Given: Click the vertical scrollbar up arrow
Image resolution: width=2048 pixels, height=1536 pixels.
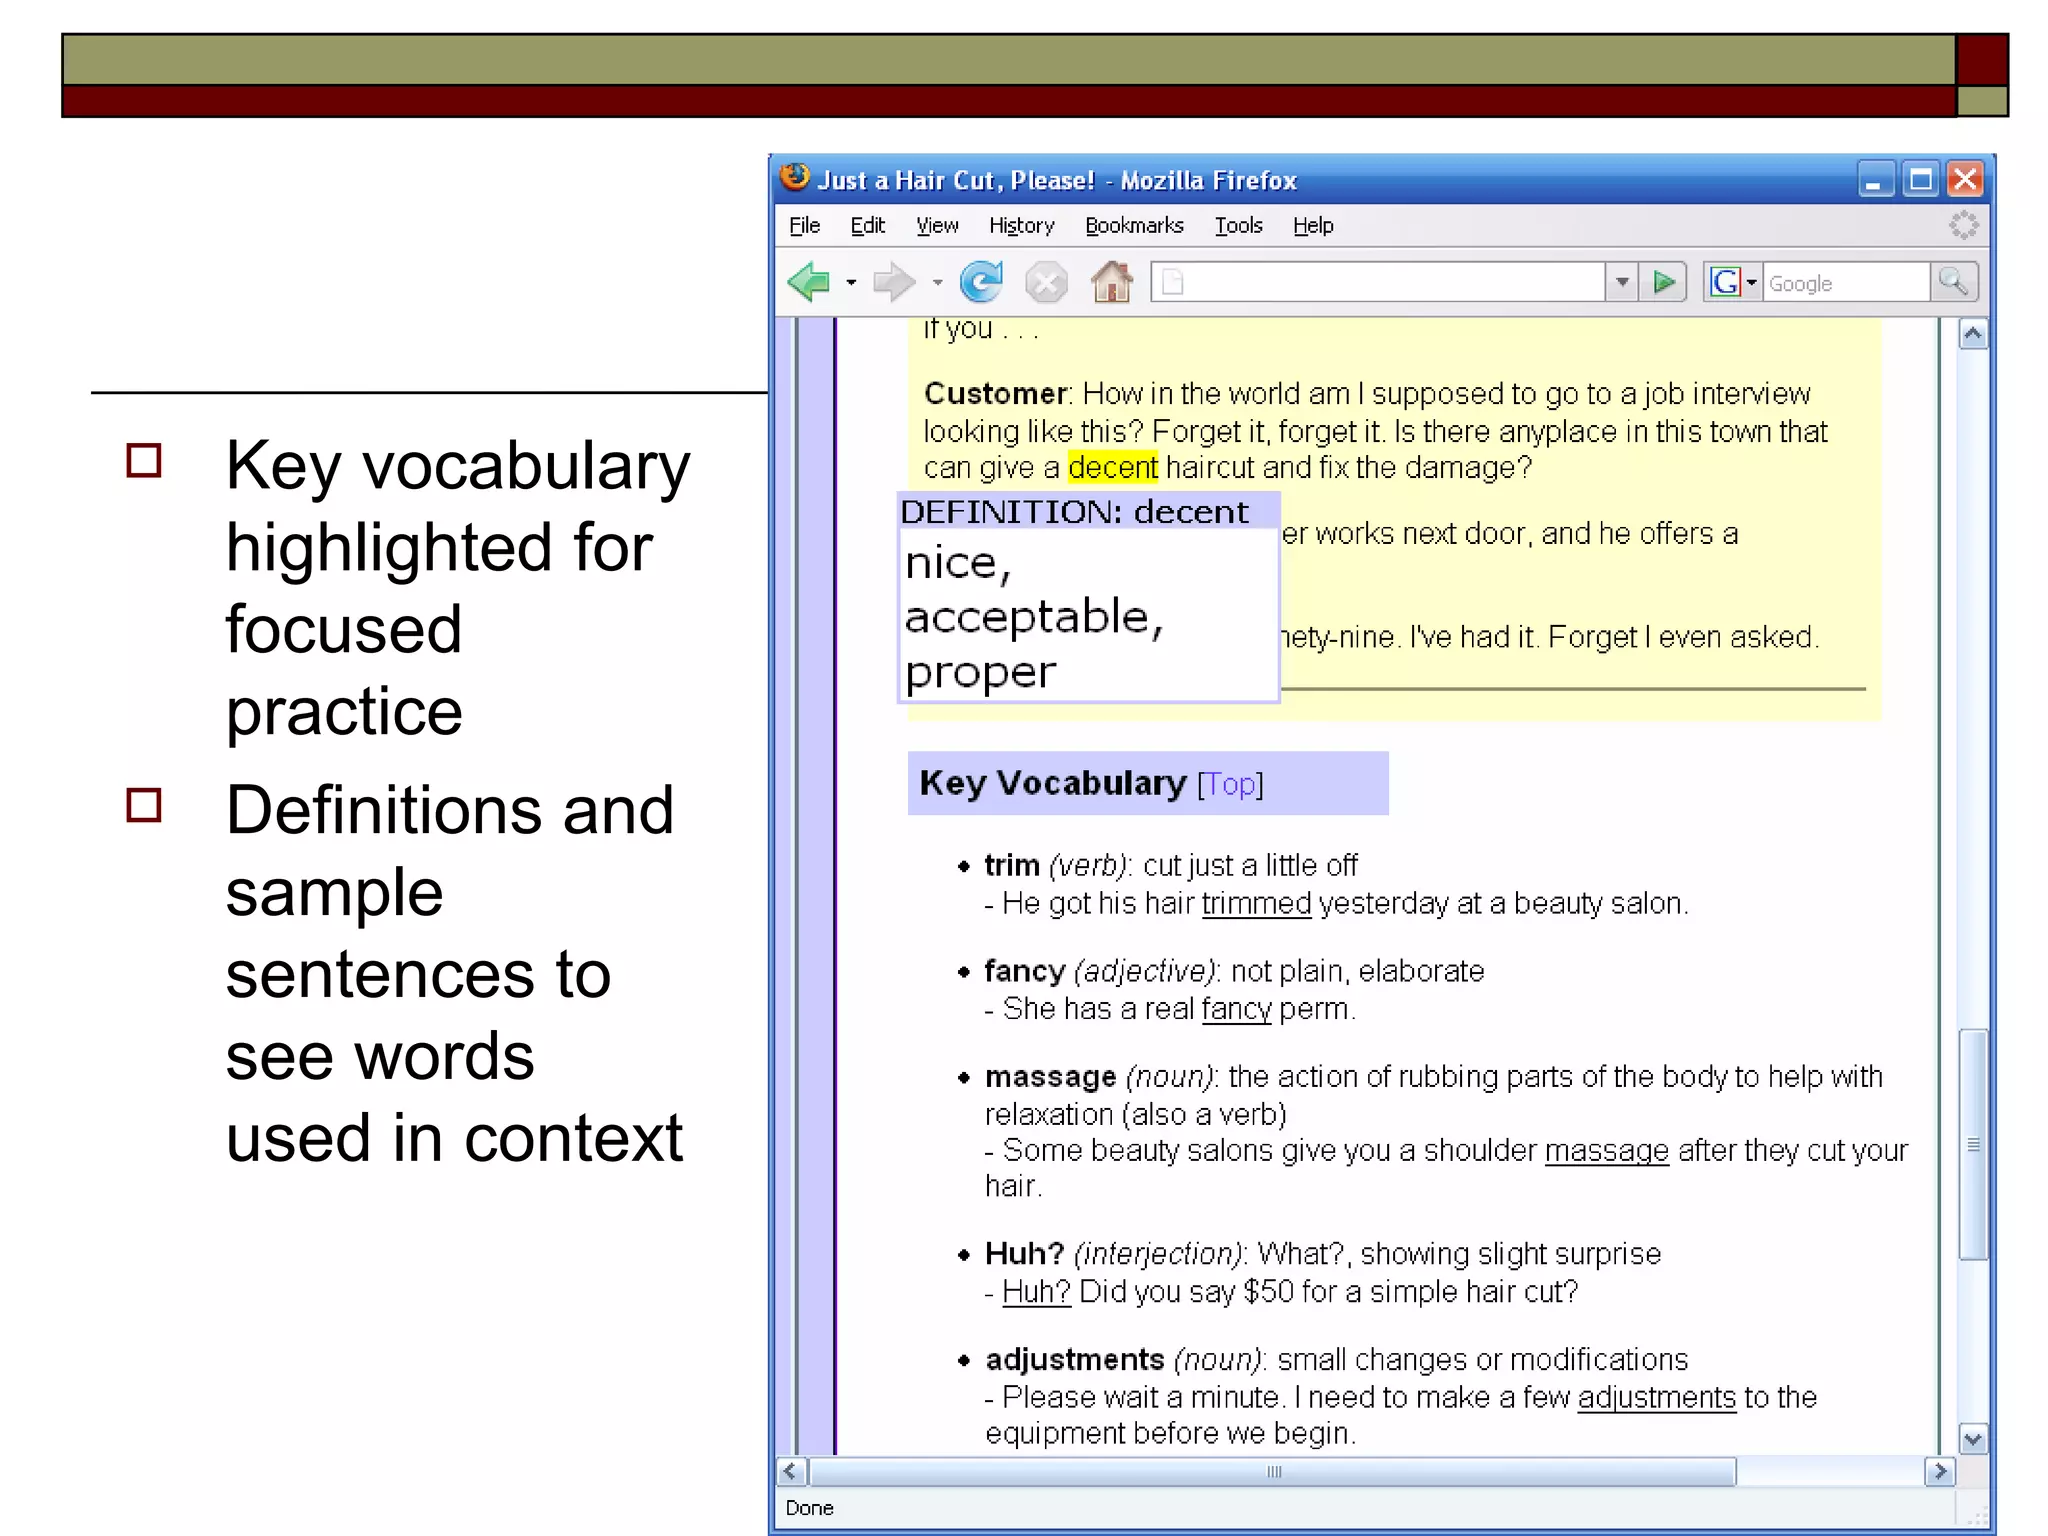Looking at the screenshot, I should [1972, 335].
